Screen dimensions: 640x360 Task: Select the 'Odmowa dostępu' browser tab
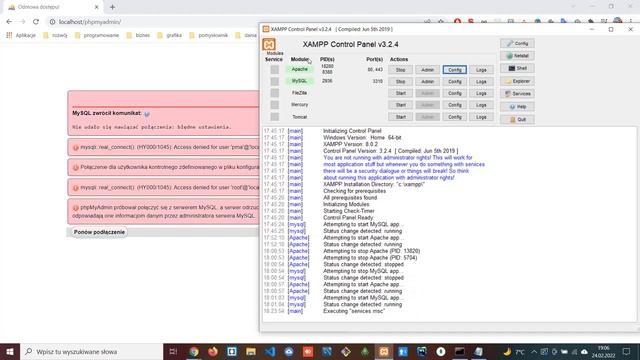pos(53,7)
